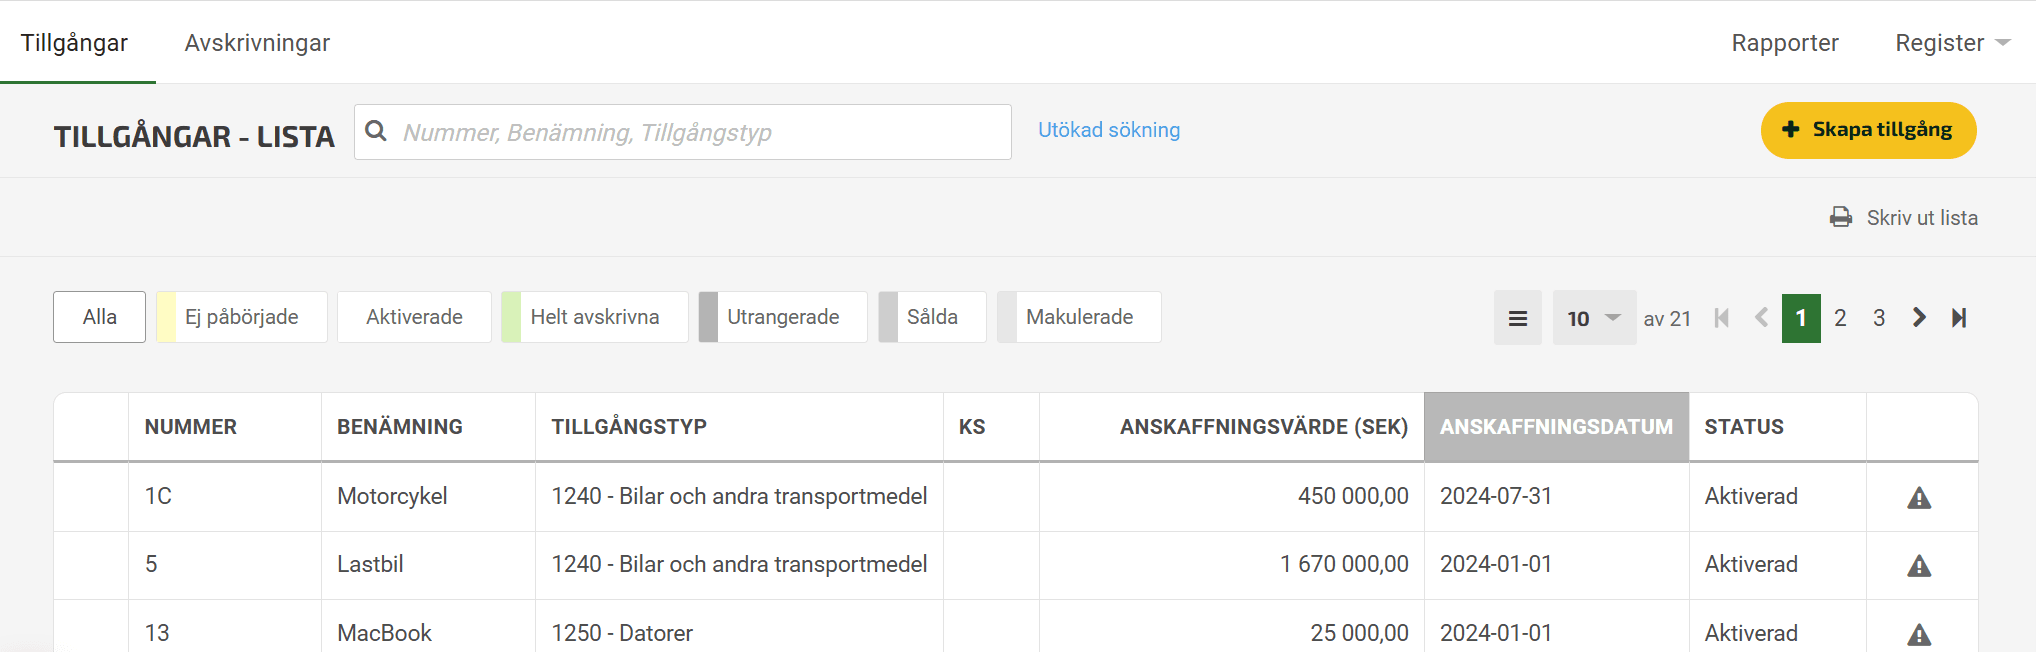Click the Skapa tillgång button

point(1867,130)
